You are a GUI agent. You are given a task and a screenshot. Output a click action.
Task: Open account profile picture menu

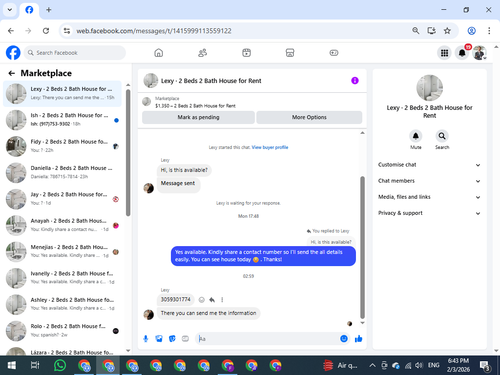pyautogui.click(x=479, y=53)
